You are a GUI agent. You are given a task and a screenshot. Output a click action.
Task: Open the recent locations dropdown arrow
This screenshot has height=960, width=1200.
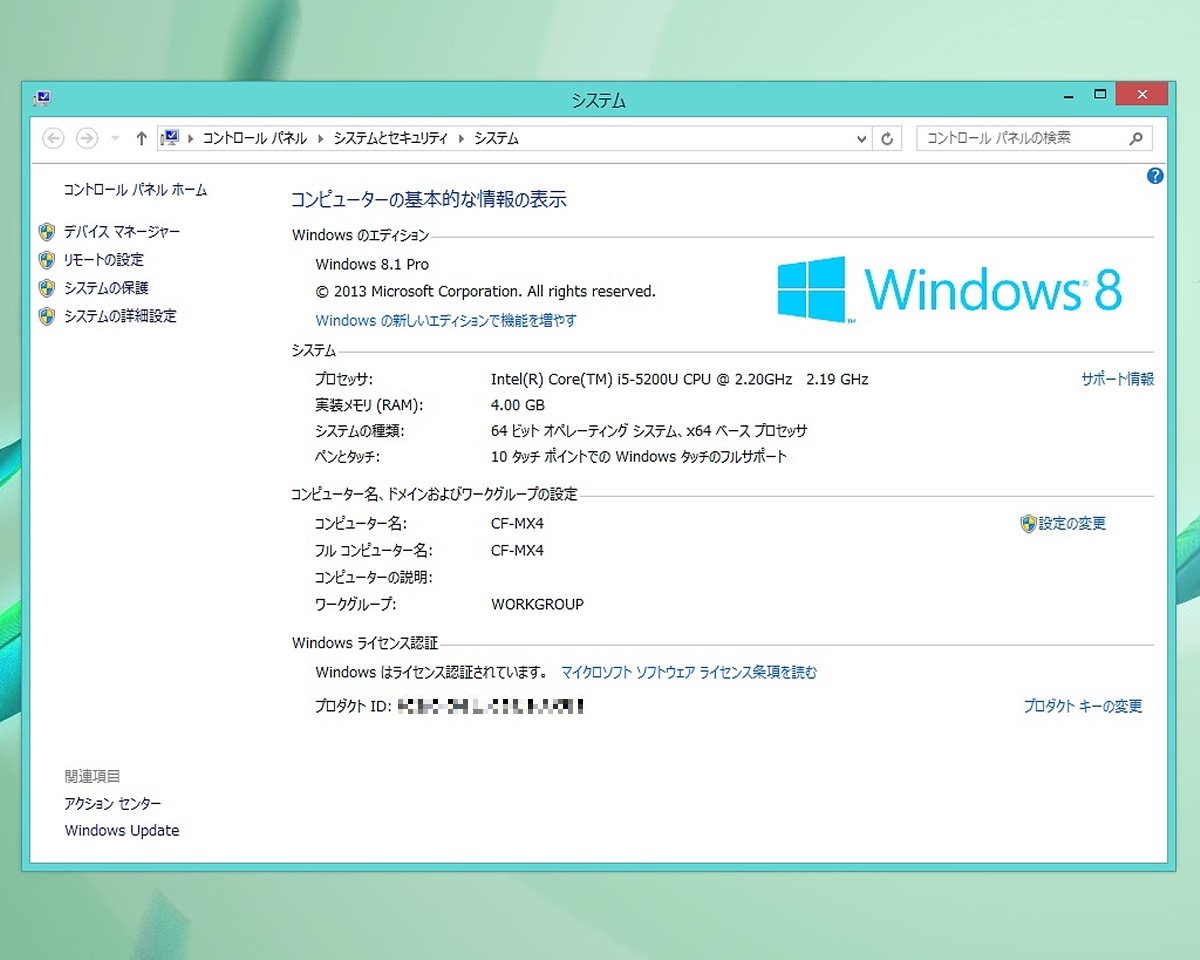[115, 139]
